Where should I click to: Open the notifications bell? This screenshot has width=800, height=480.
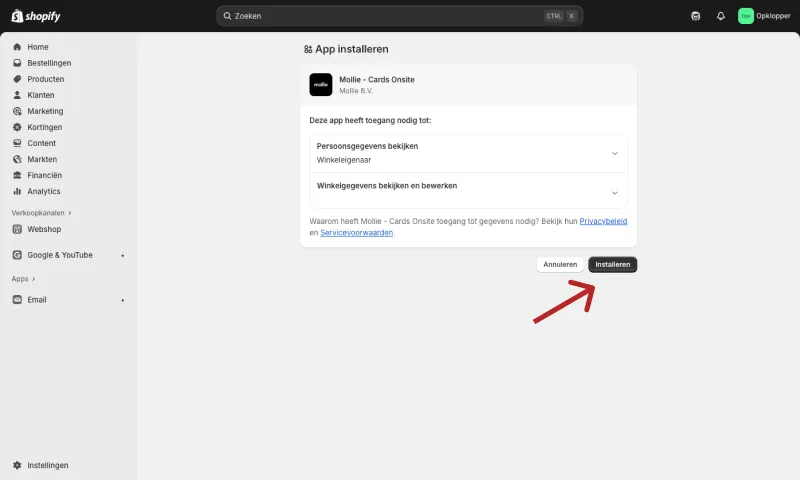720,16
